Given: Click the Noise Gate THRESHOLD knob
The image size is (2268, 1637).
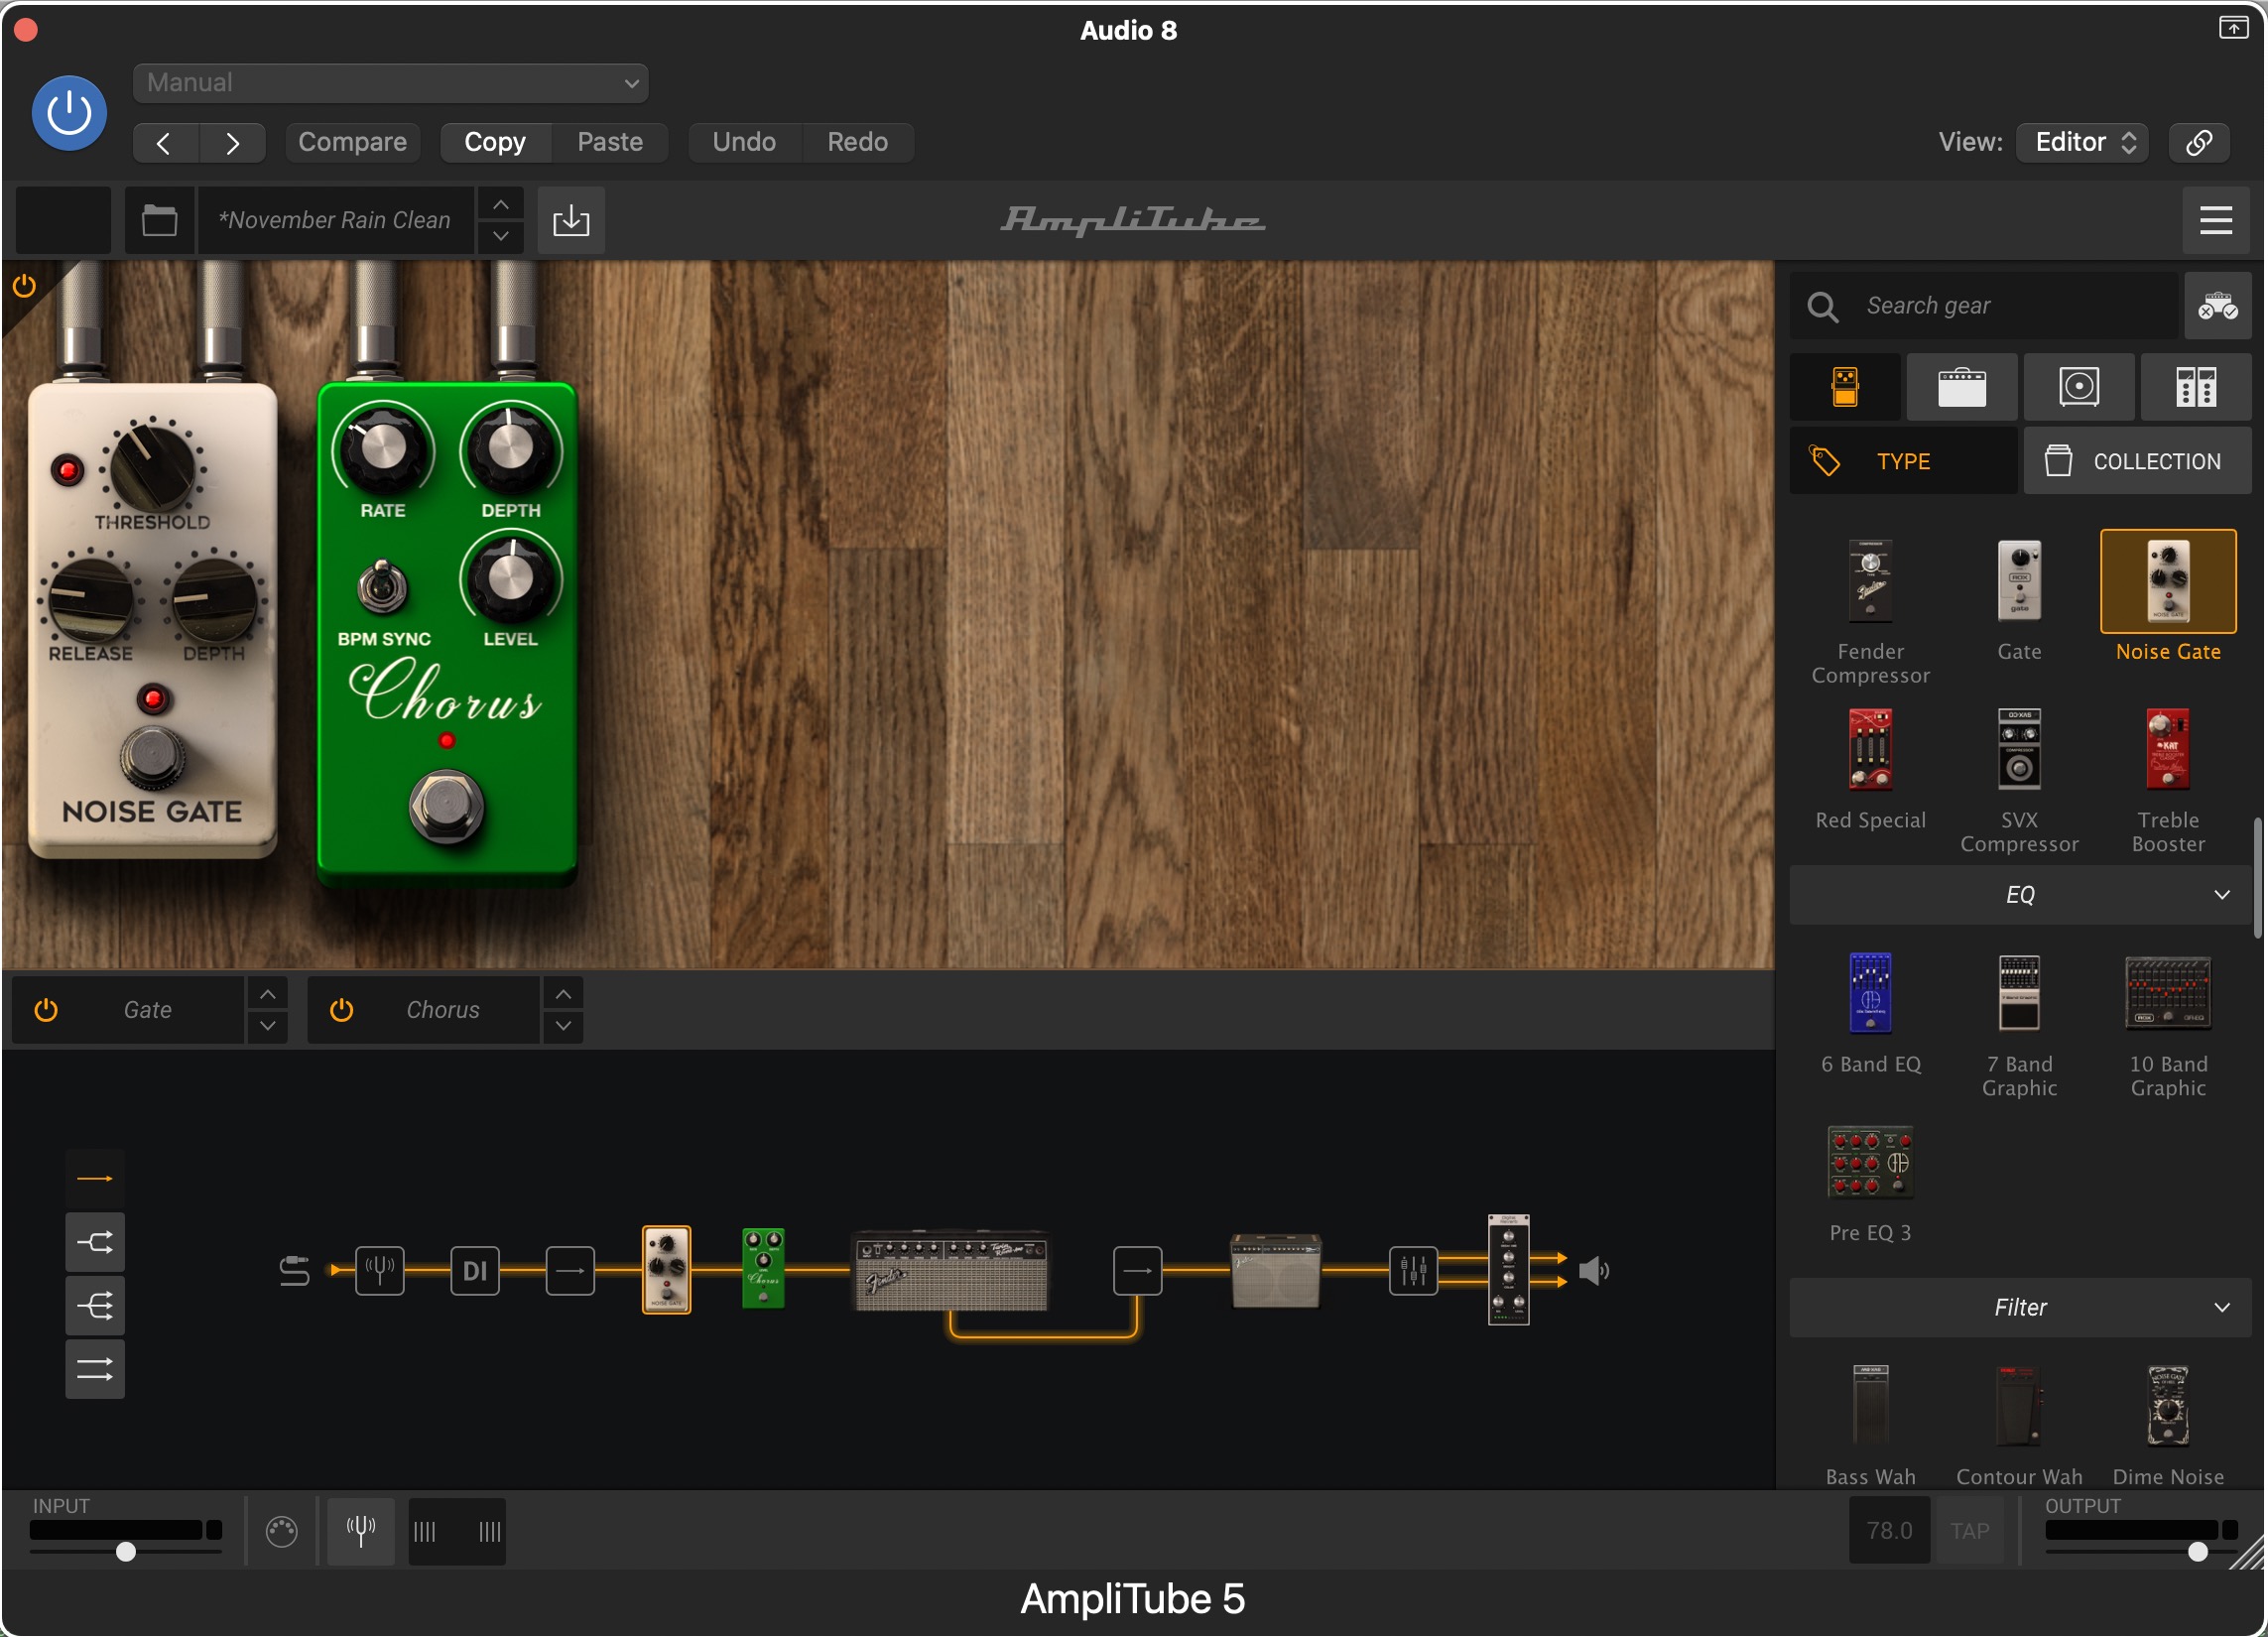Looking at the screenshot, I should [152, 467].
